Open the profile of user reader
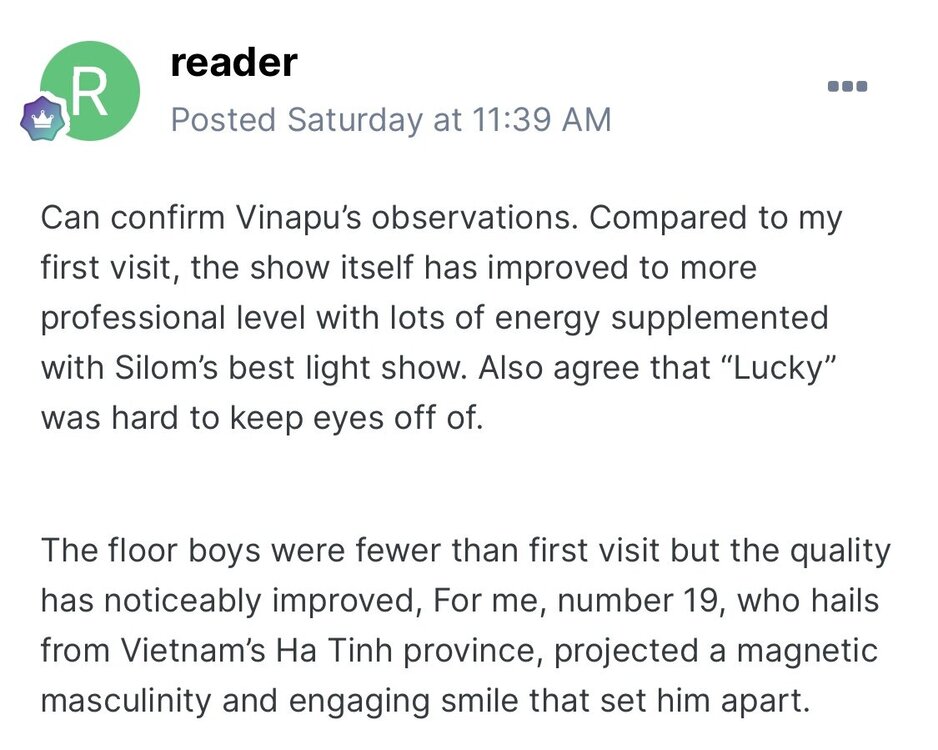This screenshot has height=750, width=938. tap(234, 63)
